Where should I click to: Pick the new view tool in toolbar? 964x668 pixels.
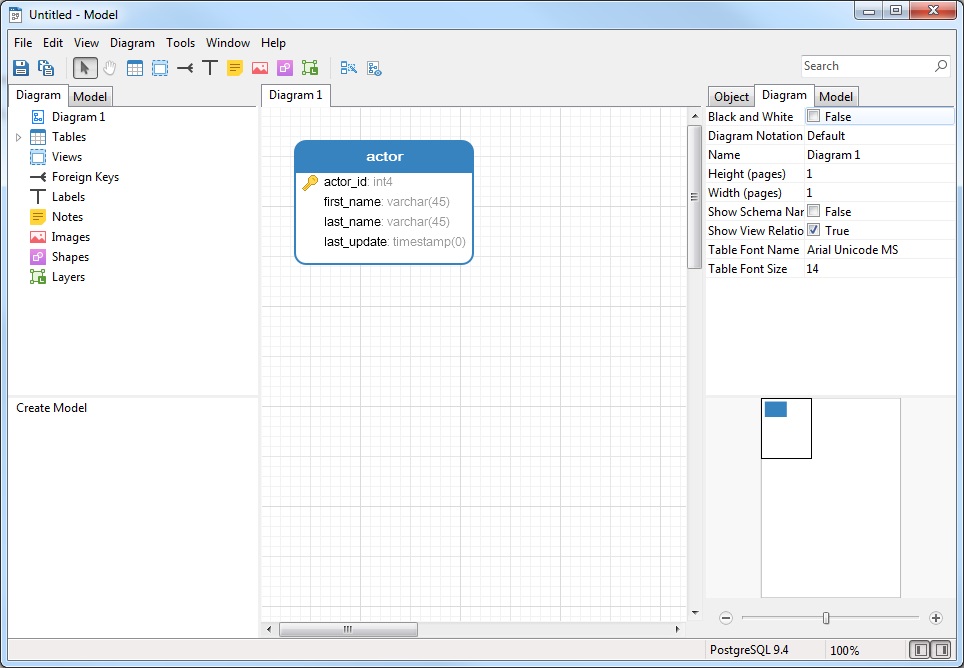pos(160,68)
